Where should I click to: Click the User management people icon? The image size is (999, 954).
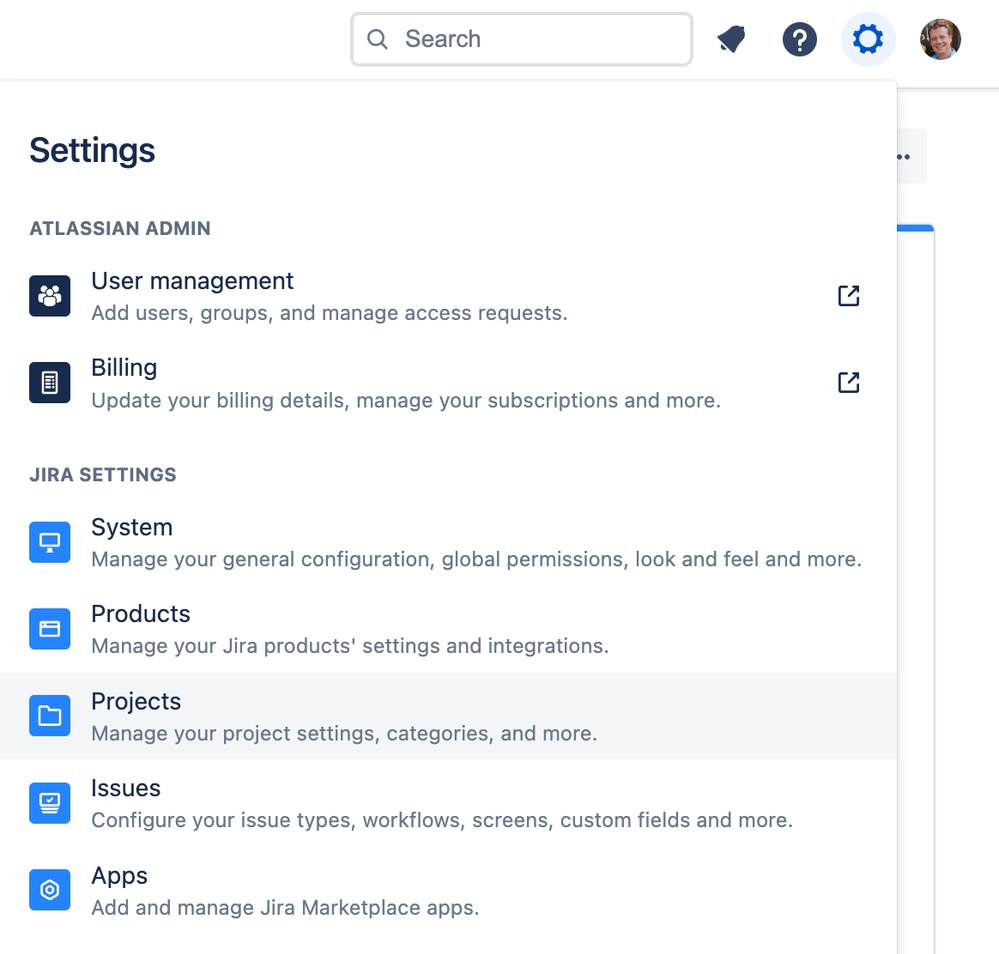(50, 296)
